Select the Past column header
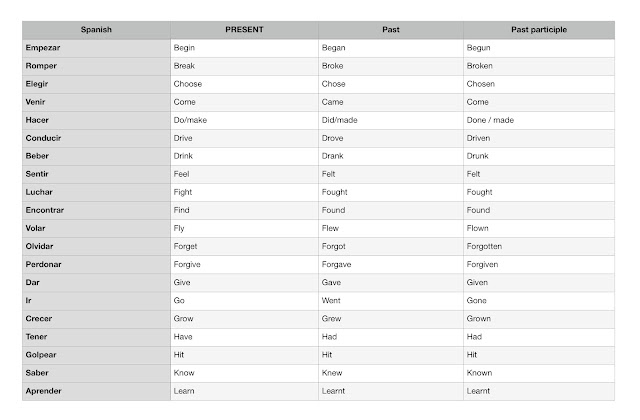Screen dimensions: 640x420 tap(391, 30)
